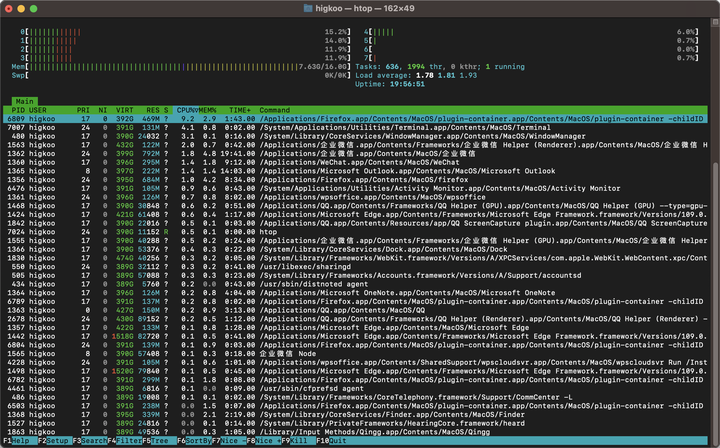The image size is (720, 448).
Task: Click the PID column header
Action: (18, 110)
